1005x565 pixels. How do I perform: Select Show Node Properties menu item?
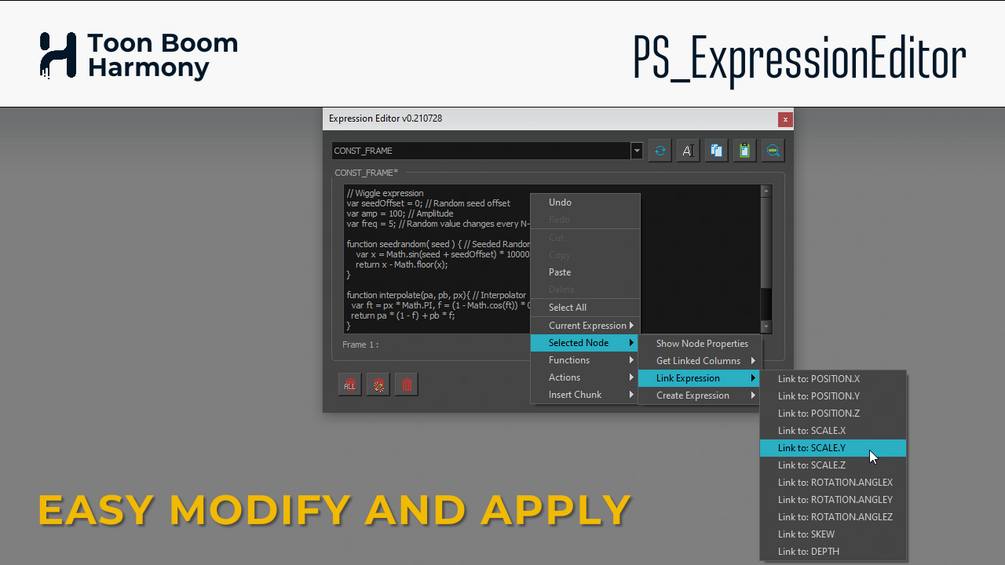pyautogui.click(x=699, y=343)
